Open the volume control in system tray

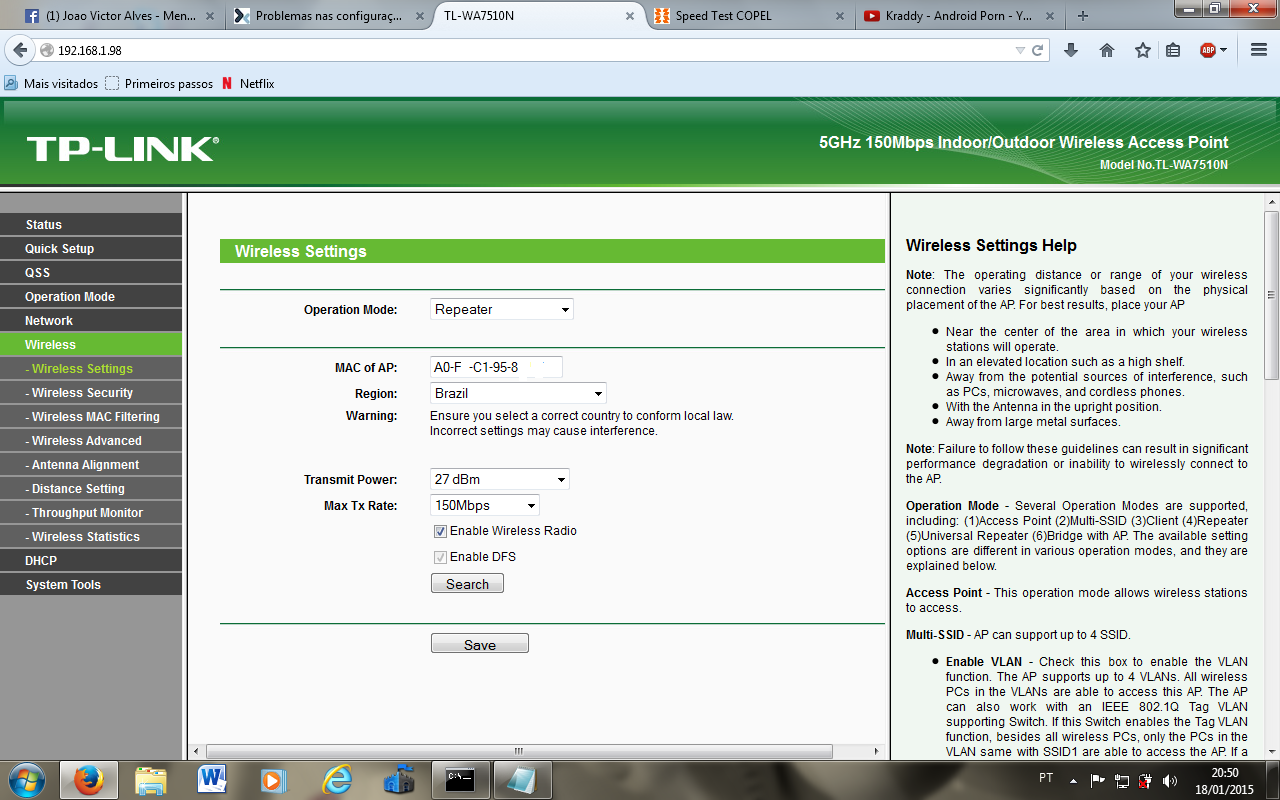(x=1170, y=780)
